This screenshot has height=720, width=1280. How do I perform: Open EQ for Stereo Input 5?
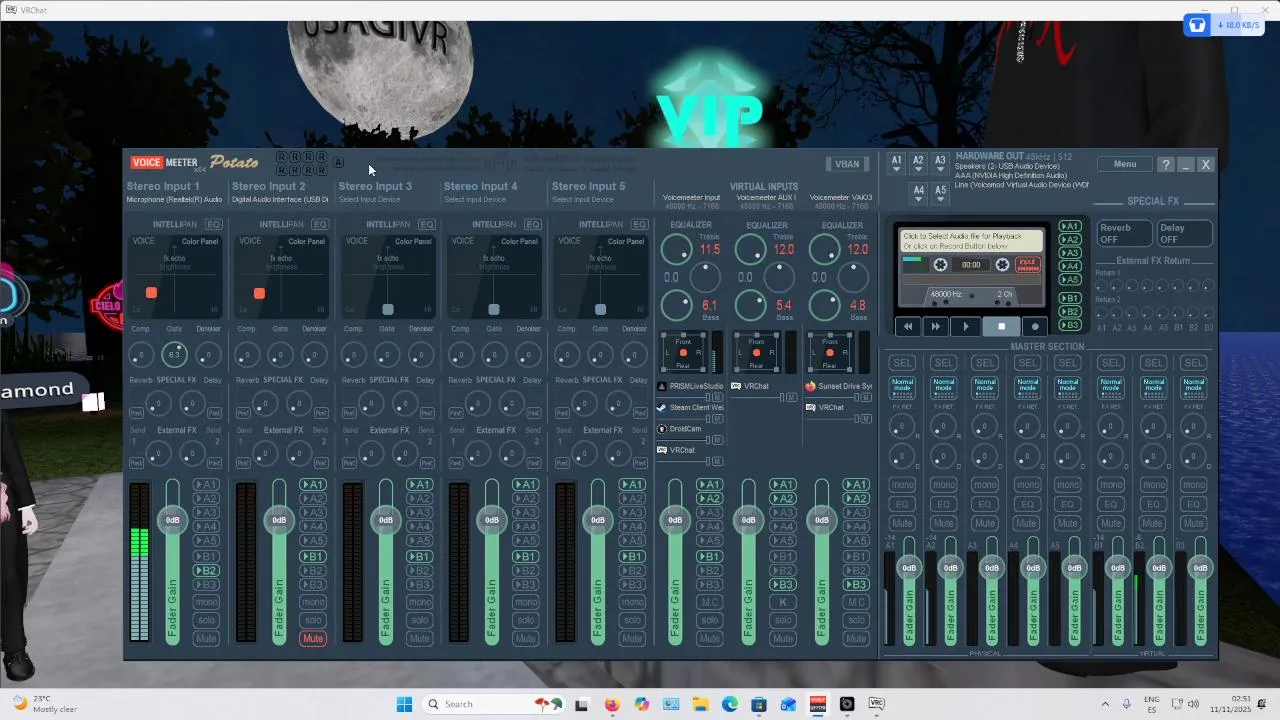coord(640,224)
